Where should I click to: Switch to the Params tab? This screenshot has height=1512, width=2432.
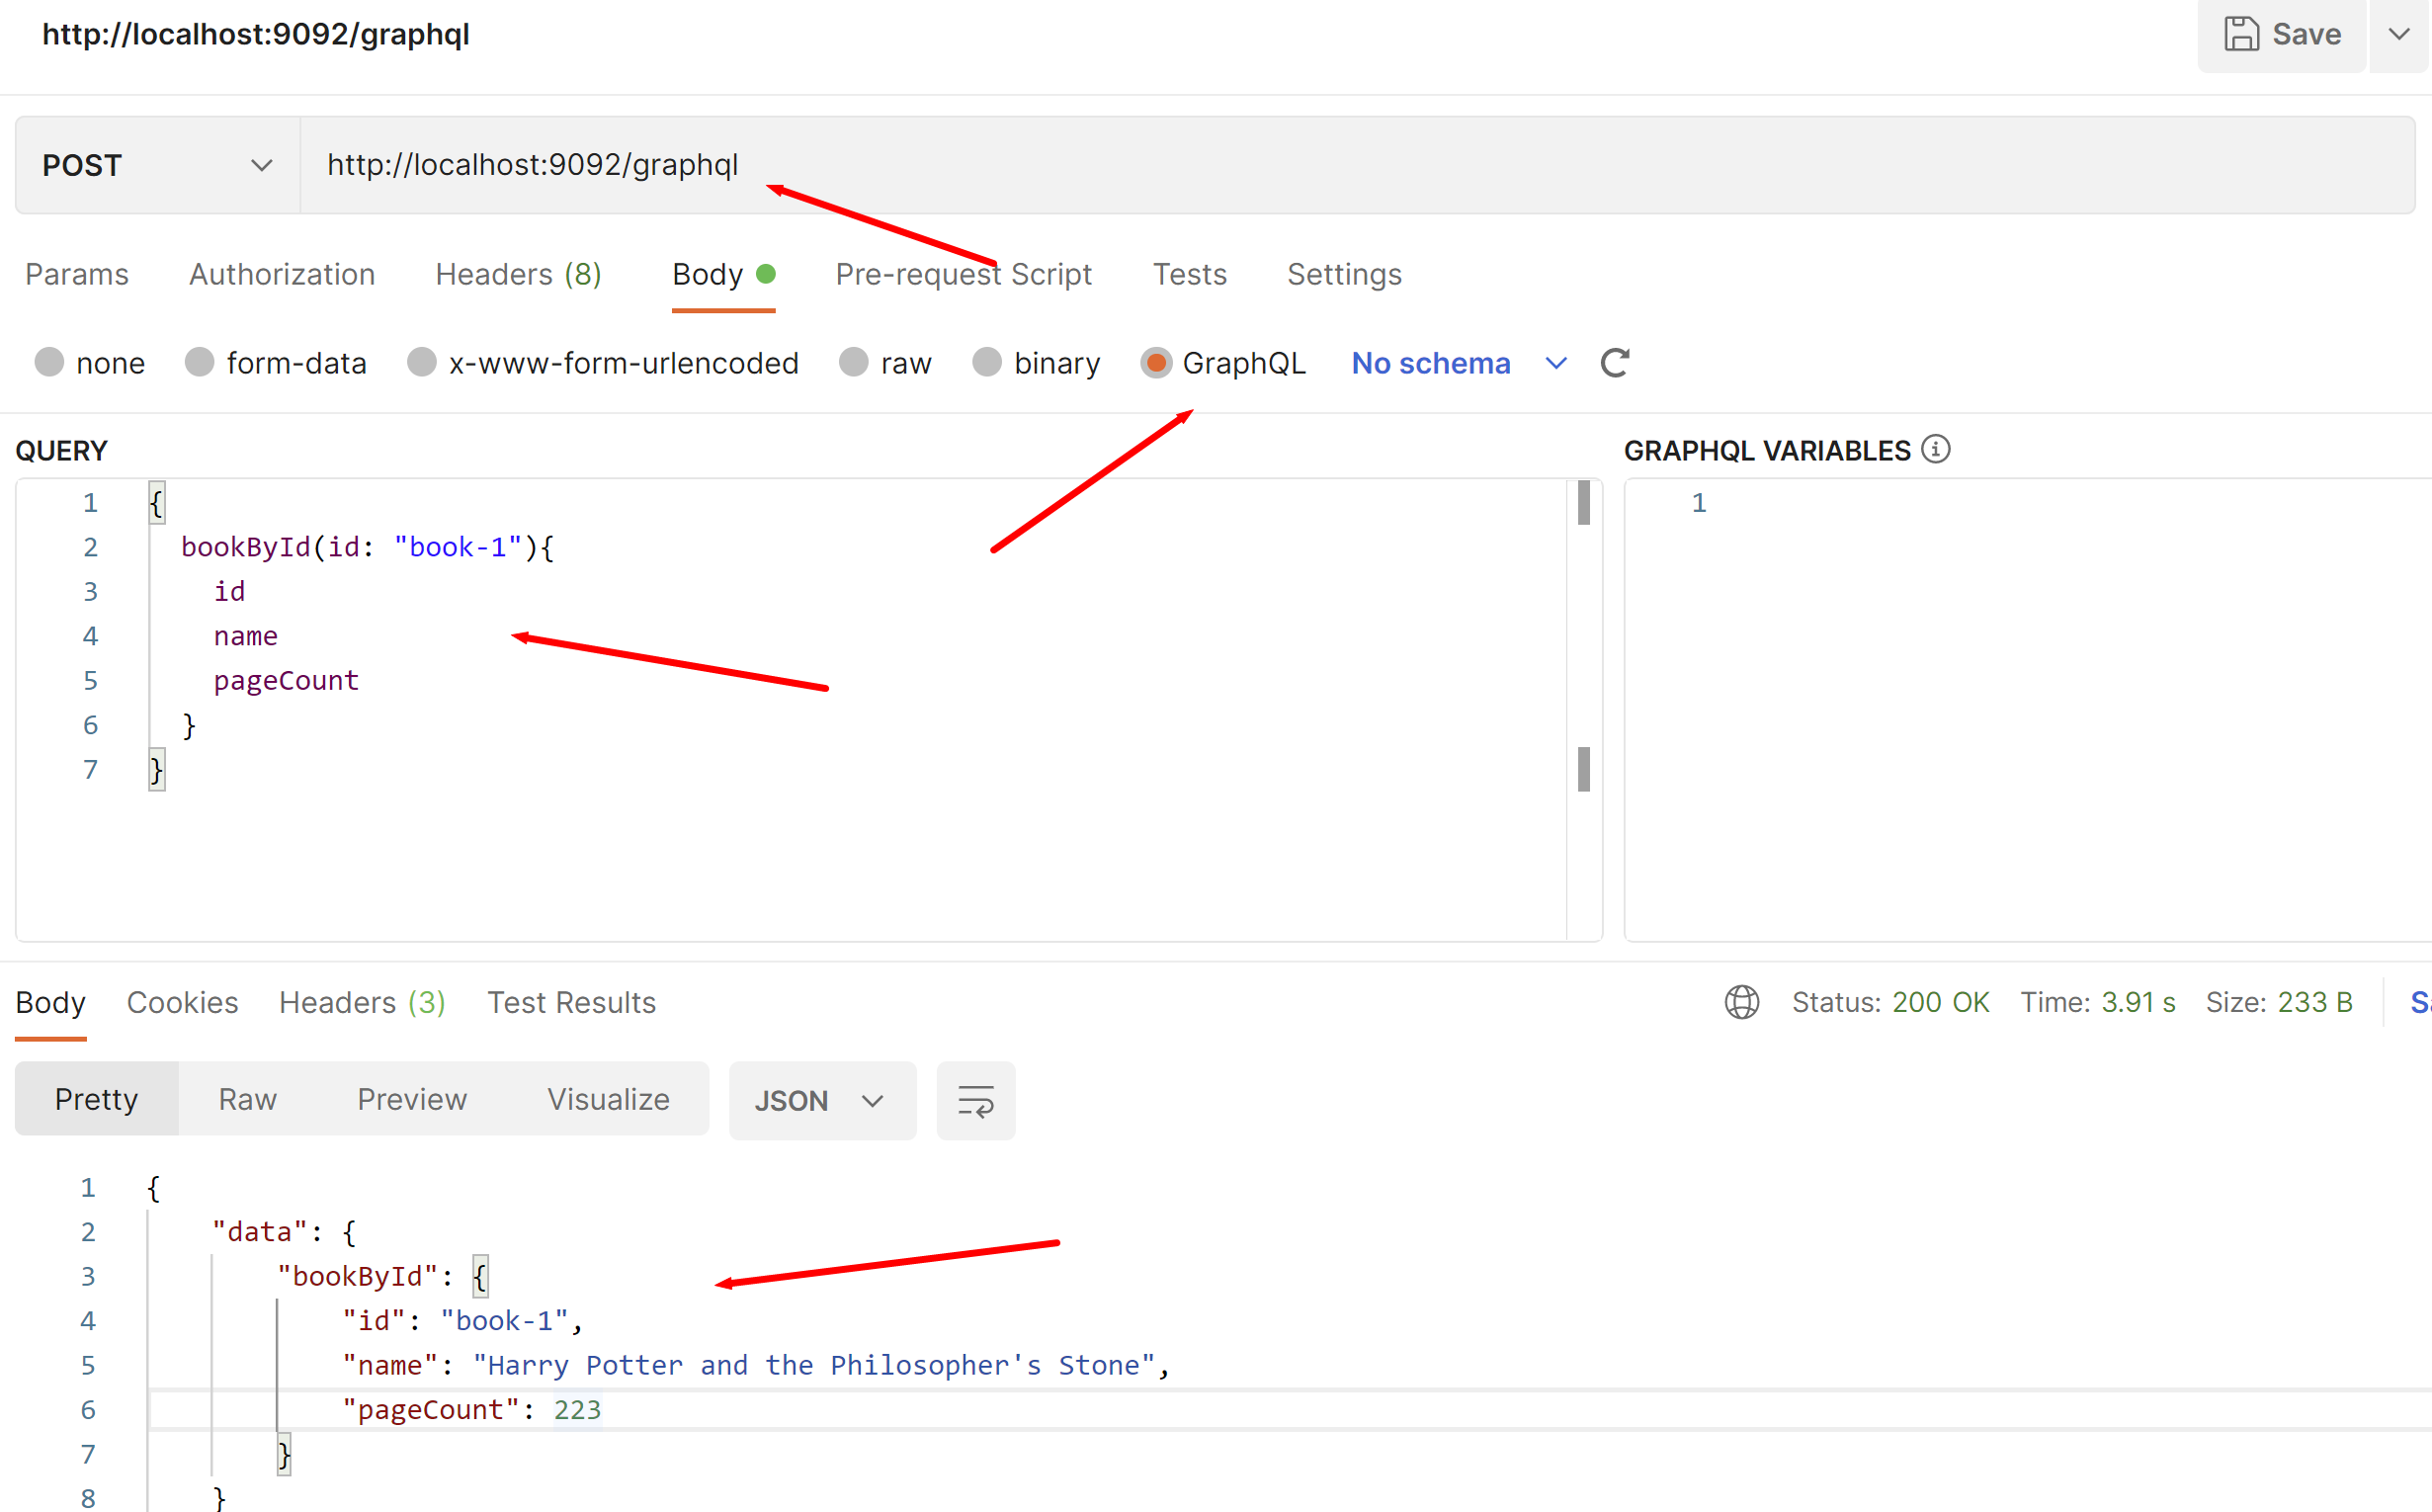point(77,274)
